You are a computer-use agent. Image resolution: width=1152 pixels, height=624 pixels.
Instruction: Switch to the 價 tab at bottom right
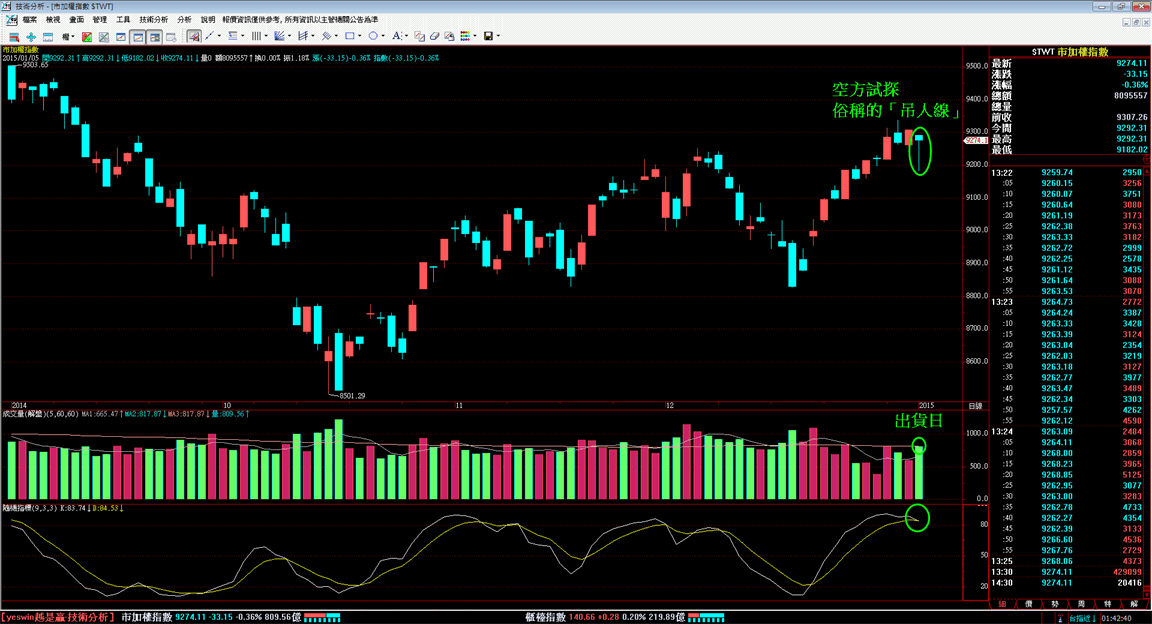click(x=1029, y=603)
